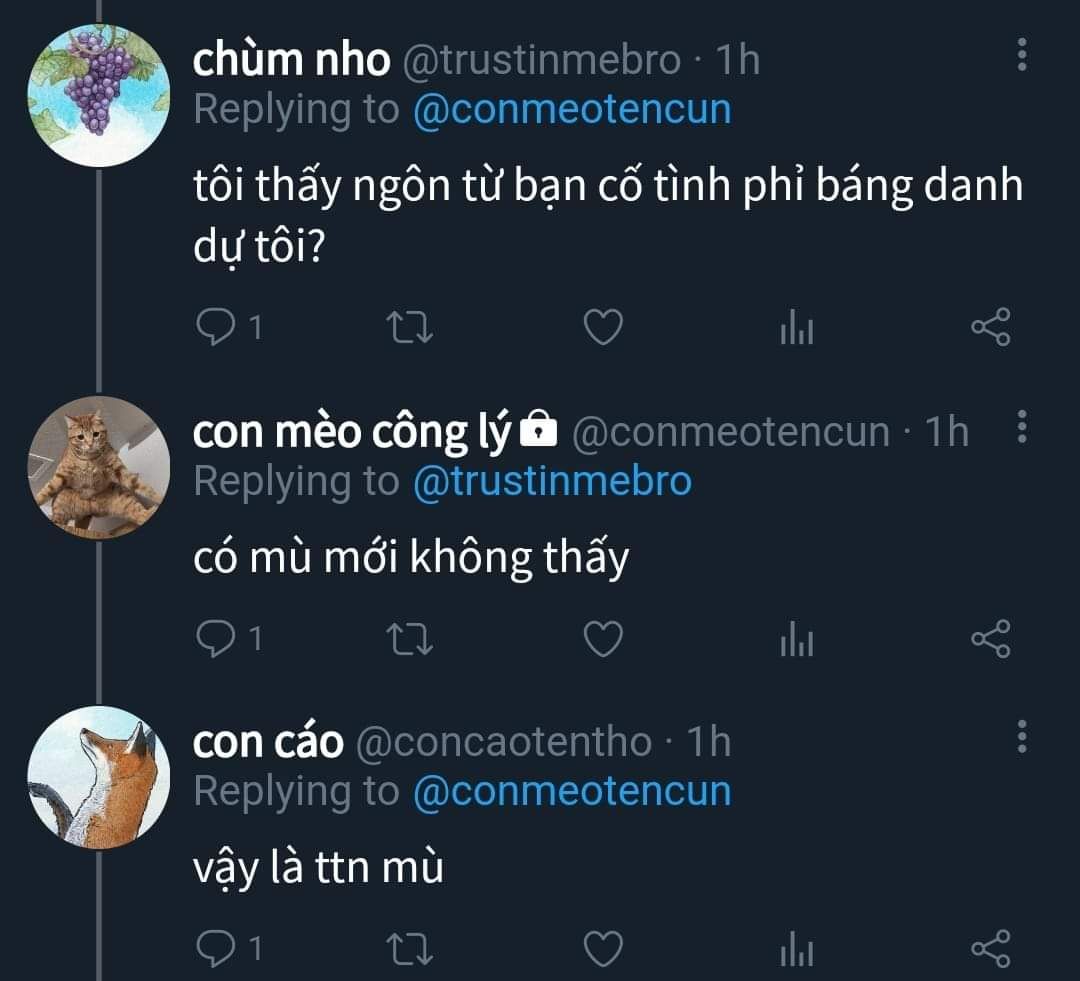The width and height of the screenshot is (1080, 981).
Task: View analytics for con cáo's tweet
Action: [797, 949]
